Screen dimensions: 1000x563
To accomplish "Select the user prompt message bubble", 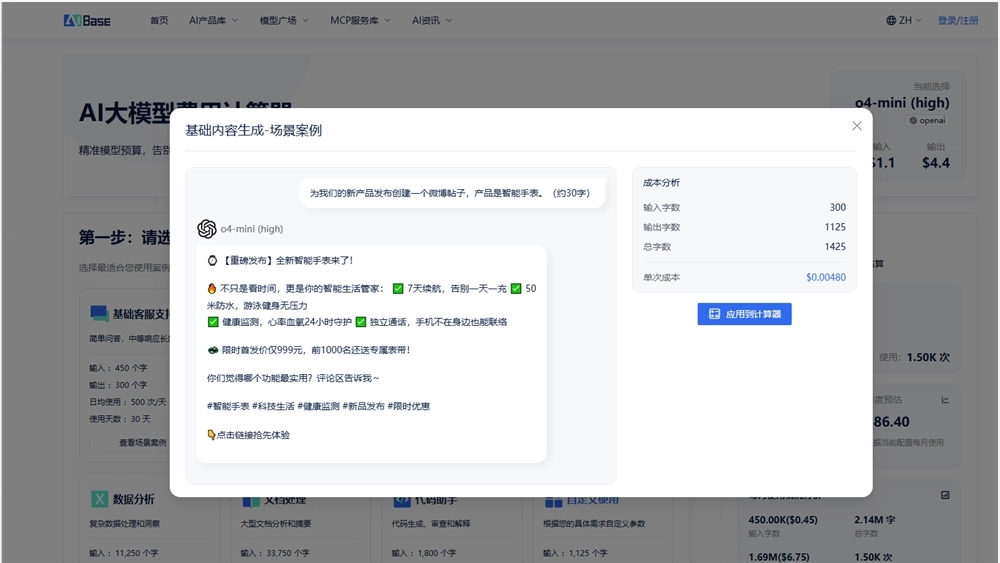I will click(452, 193).
